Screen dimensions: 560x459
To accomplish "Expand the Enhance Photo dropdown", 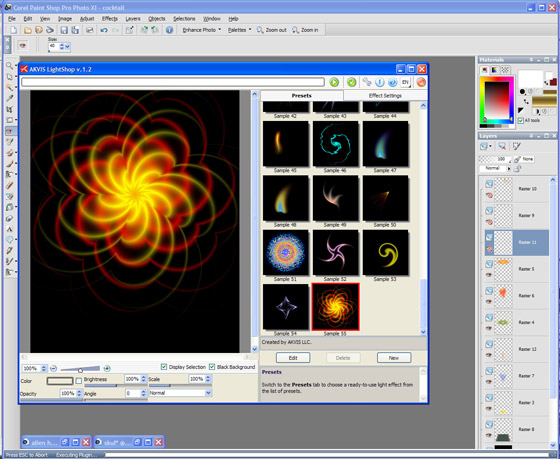I will pyautogui.click(x=202, y=30).
